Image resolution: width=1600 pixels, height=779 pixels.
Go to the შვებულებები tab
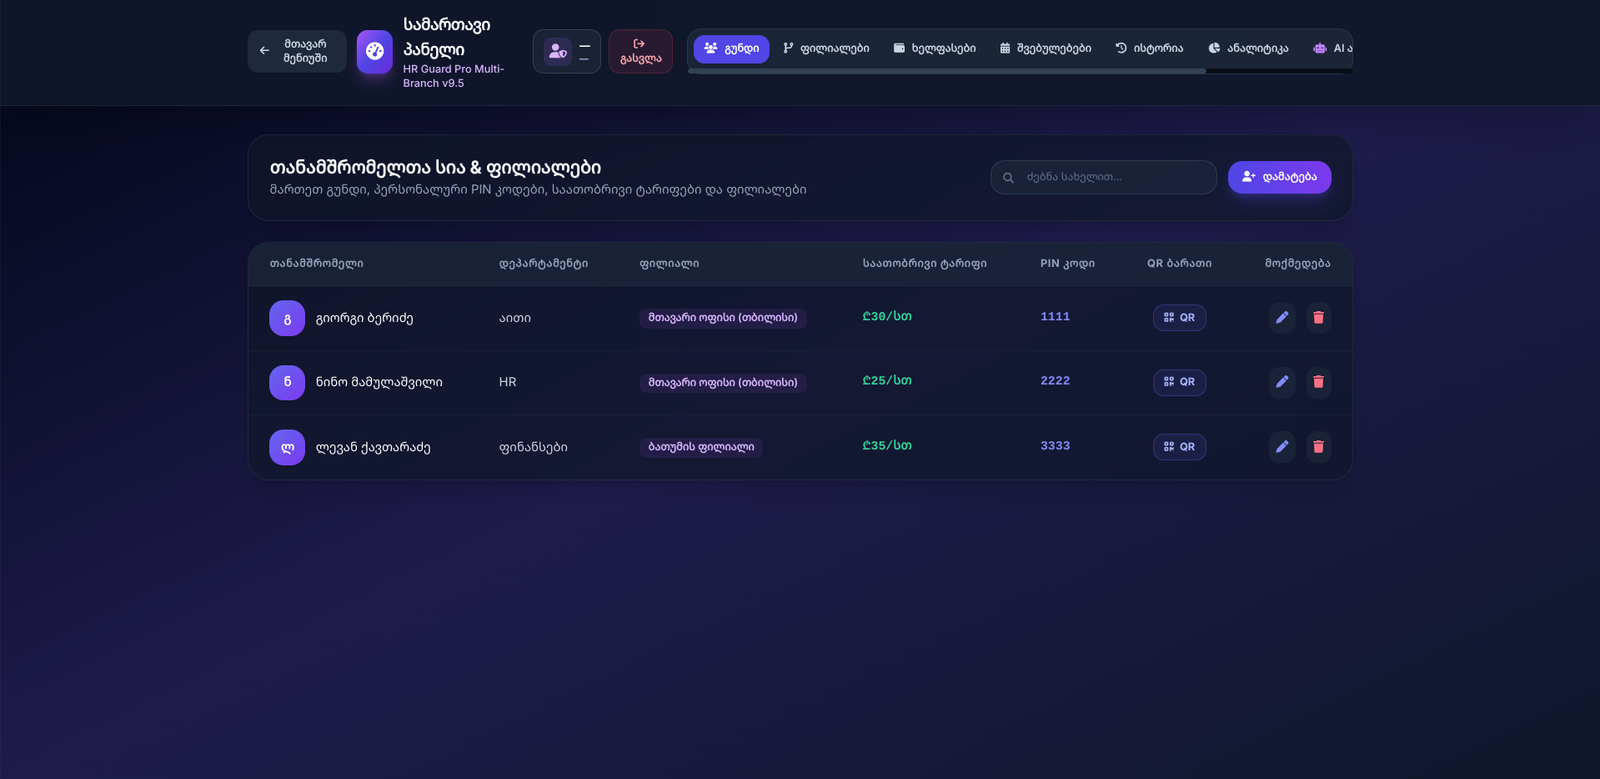[x=1045, y=49]
